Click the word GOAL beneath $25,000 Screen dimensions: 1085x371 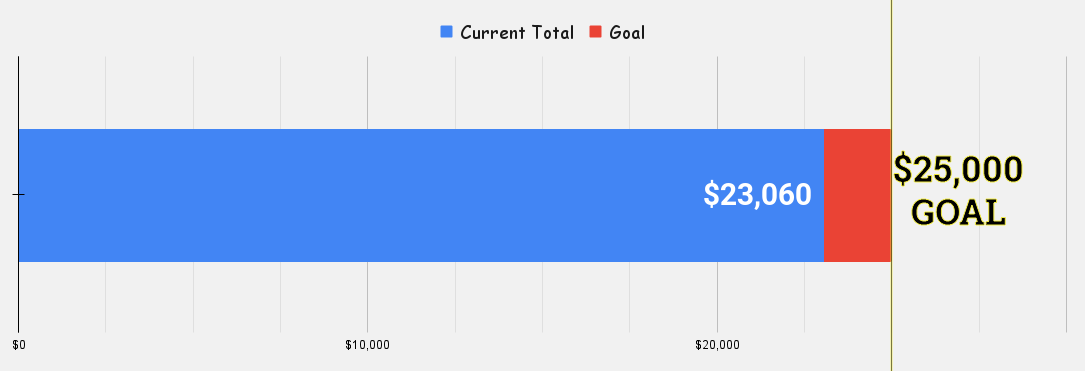click(958, 212)
